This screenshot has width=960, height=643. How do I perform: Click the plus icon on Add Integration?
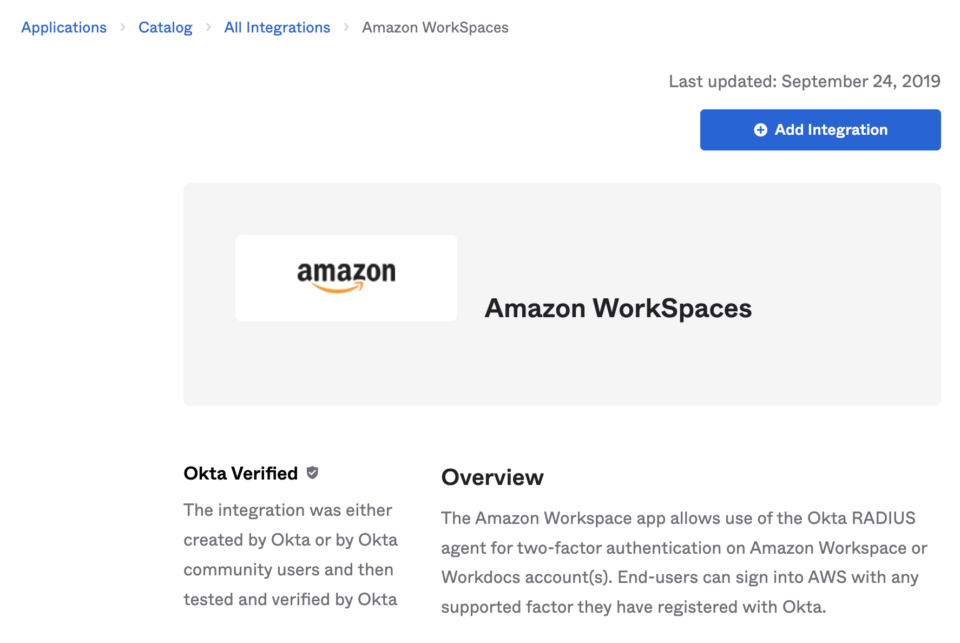[x=760, y=129]
